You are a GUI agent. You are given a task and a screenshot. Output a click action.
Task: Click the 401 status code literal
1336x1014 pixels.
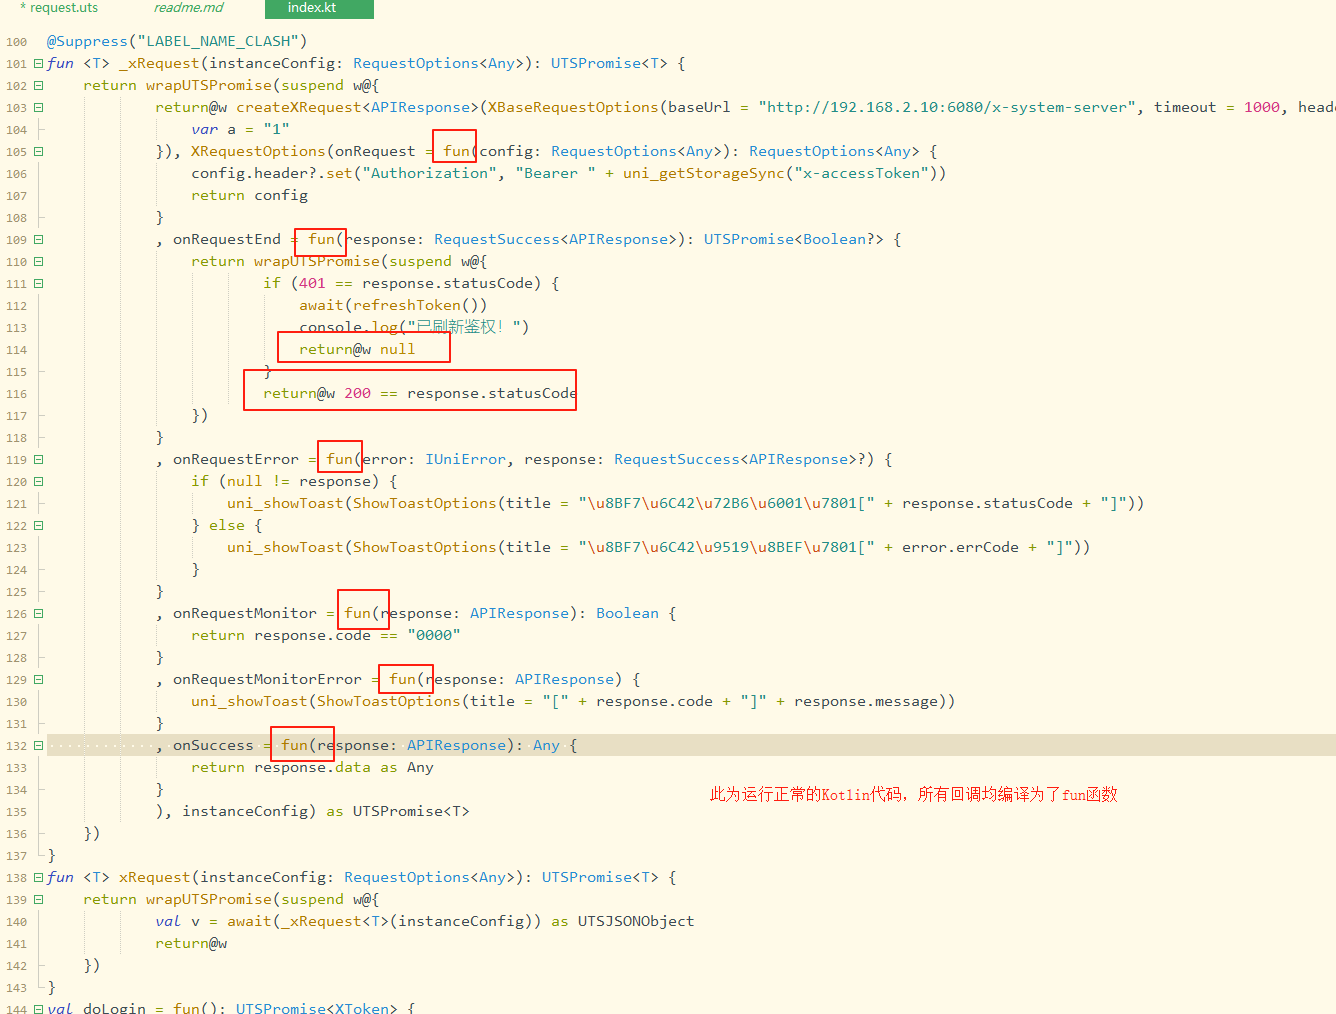[x=312, y=283]
